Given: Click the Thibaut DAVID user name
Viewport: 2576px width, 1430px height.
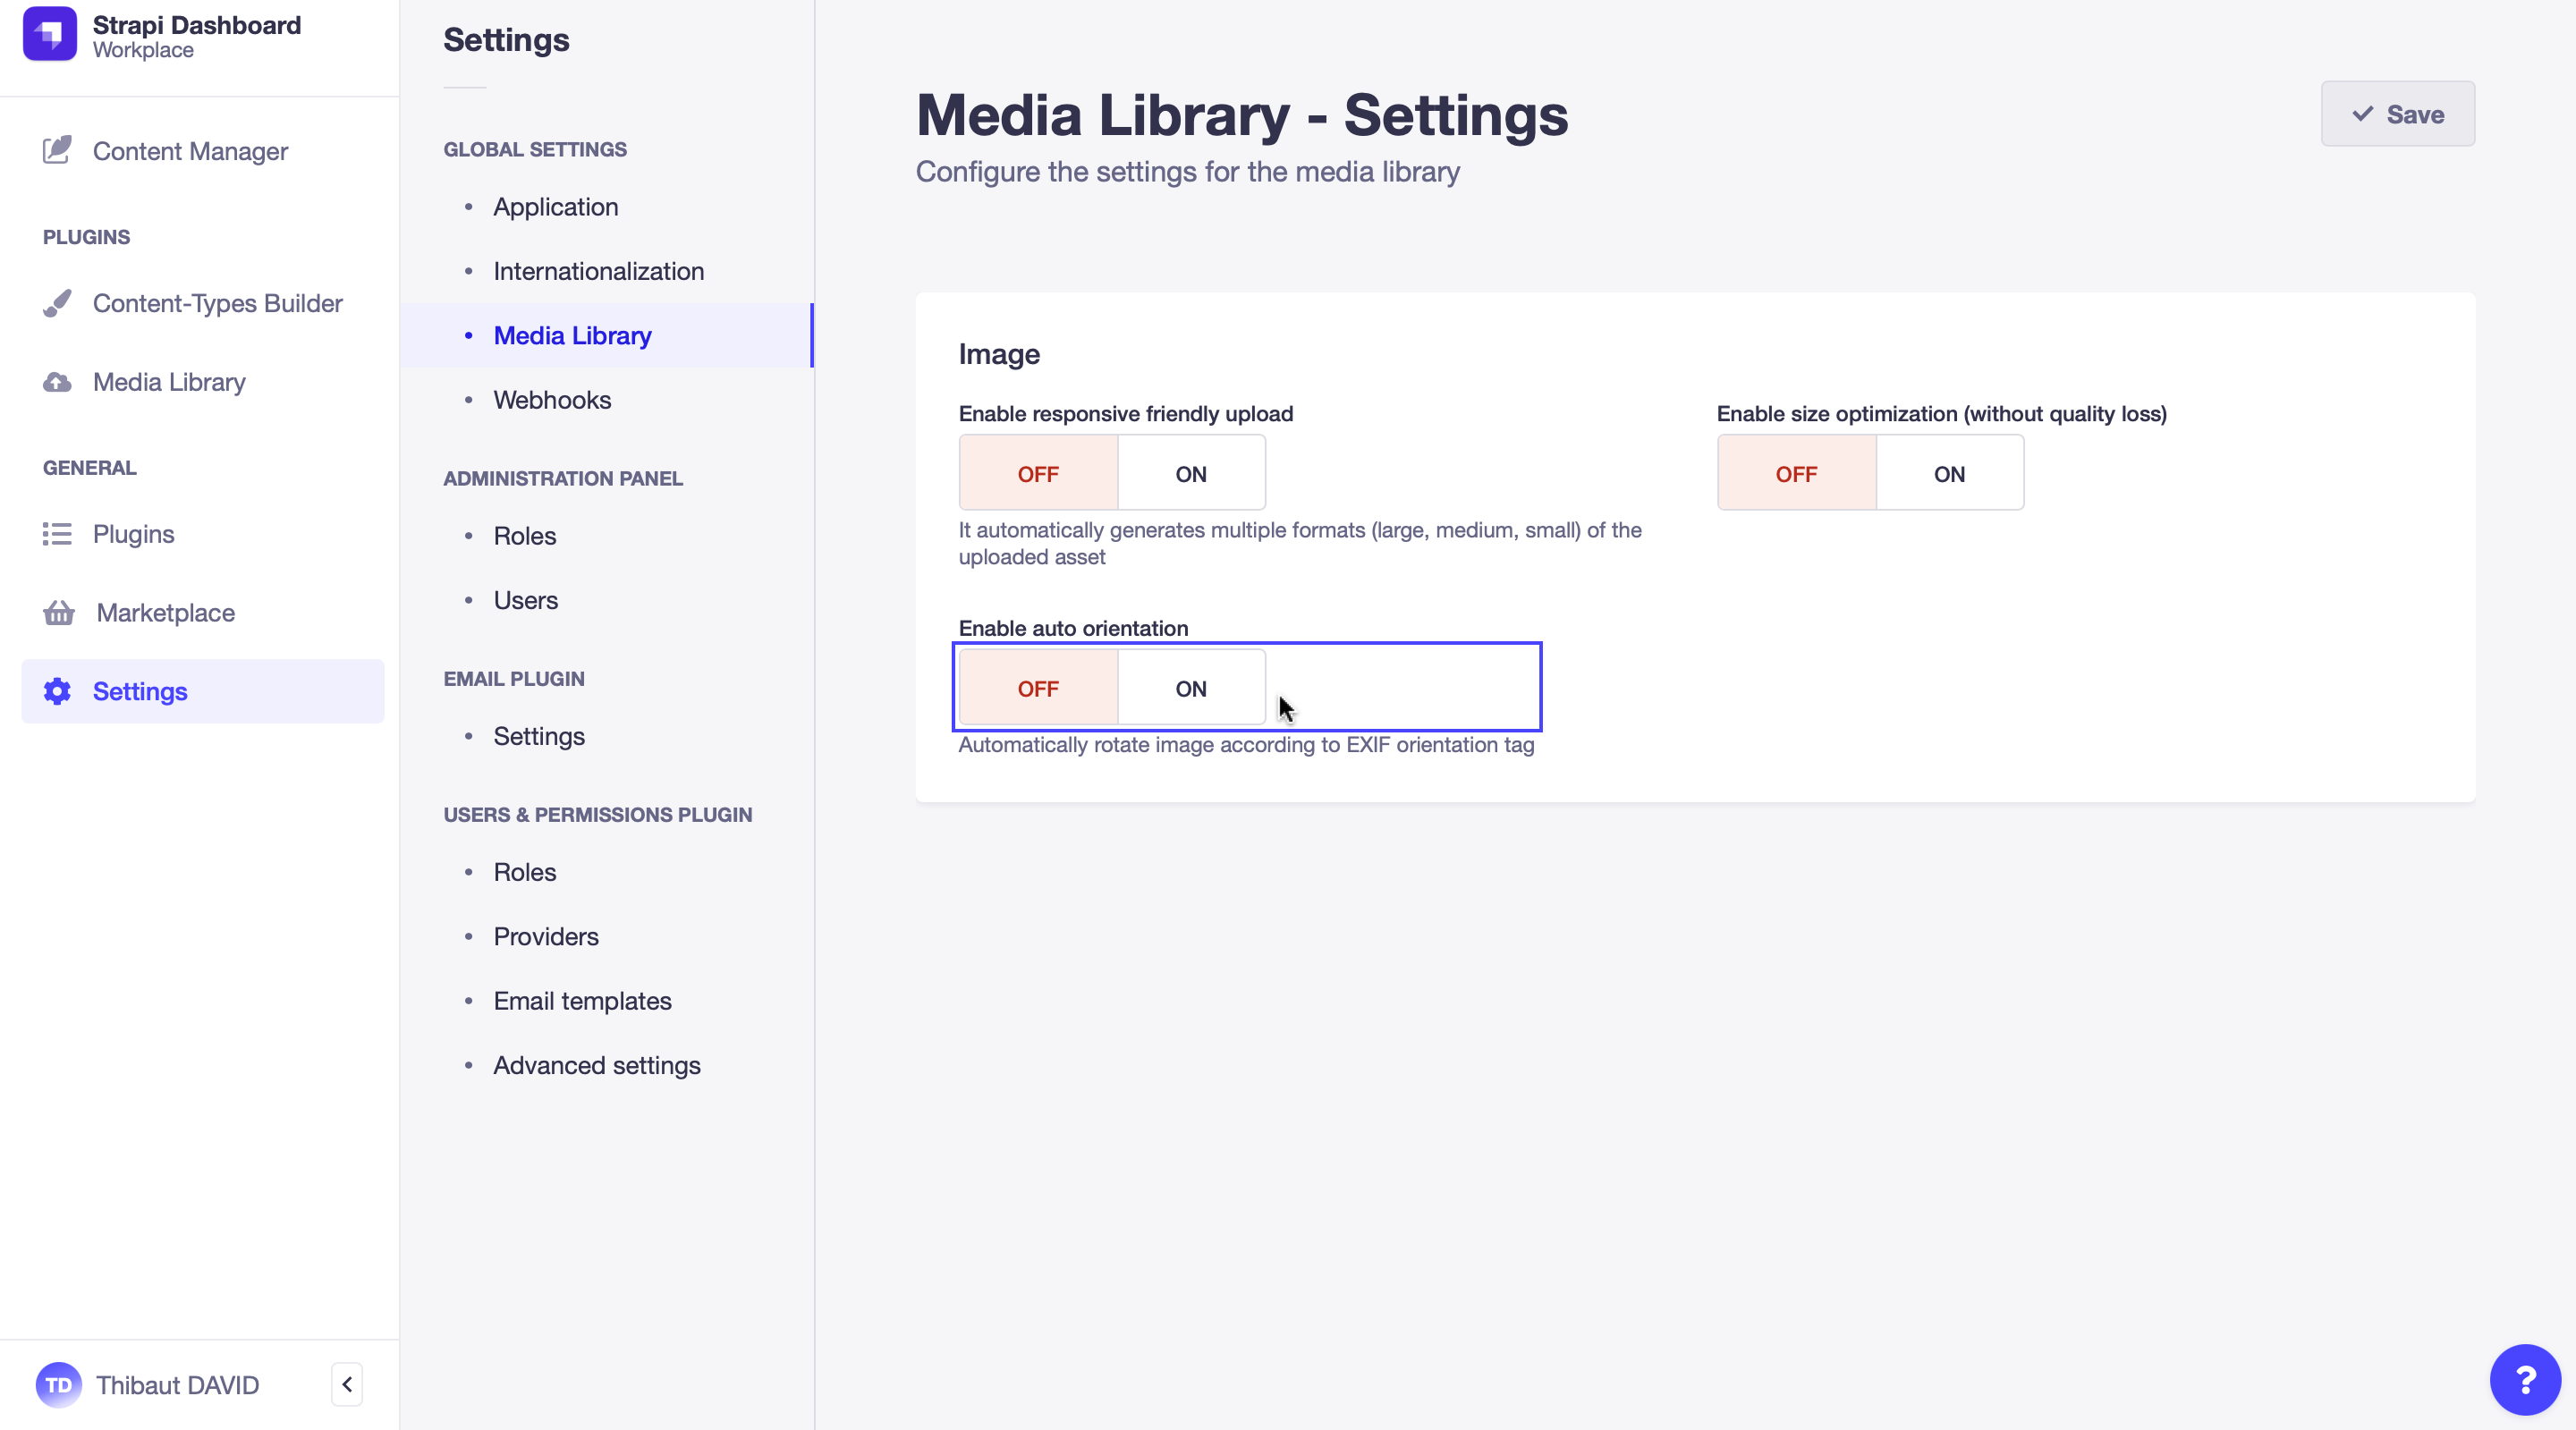Looking at the screenshot, I should 178,1385.
